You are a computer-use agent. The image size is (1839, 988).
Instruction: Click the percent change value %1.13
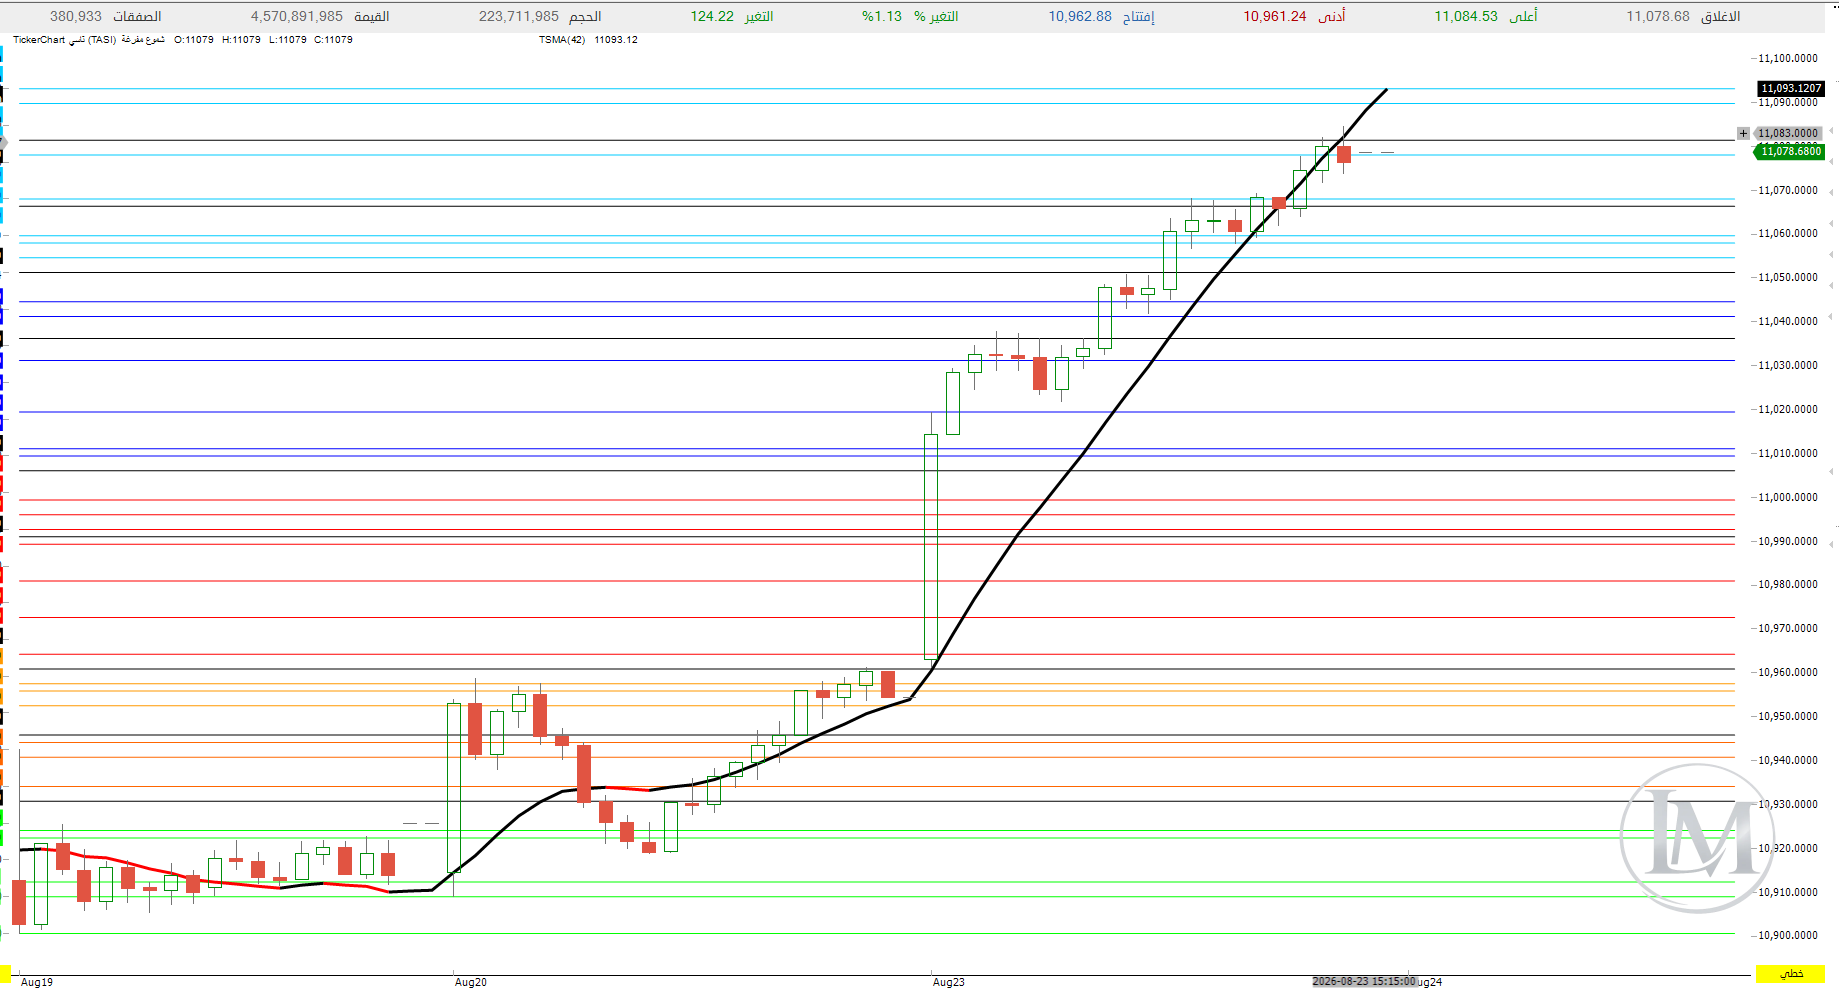[882, 16]
